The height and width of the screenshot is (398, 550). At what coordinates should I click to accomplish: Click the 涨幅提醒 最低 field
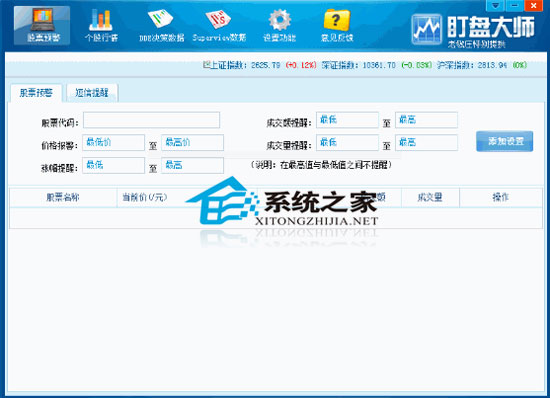113,165
